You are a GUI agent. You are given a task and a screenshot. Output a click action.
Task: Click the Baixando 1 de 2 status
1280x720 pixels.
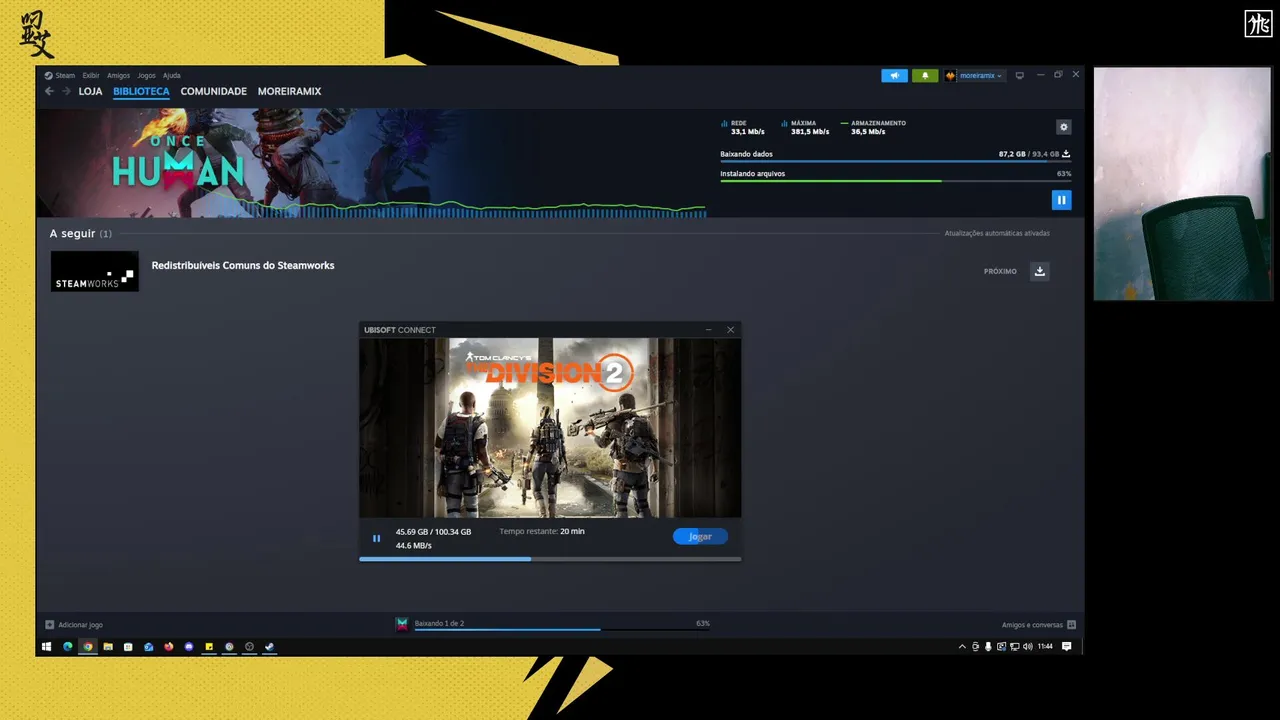(439, 623)
